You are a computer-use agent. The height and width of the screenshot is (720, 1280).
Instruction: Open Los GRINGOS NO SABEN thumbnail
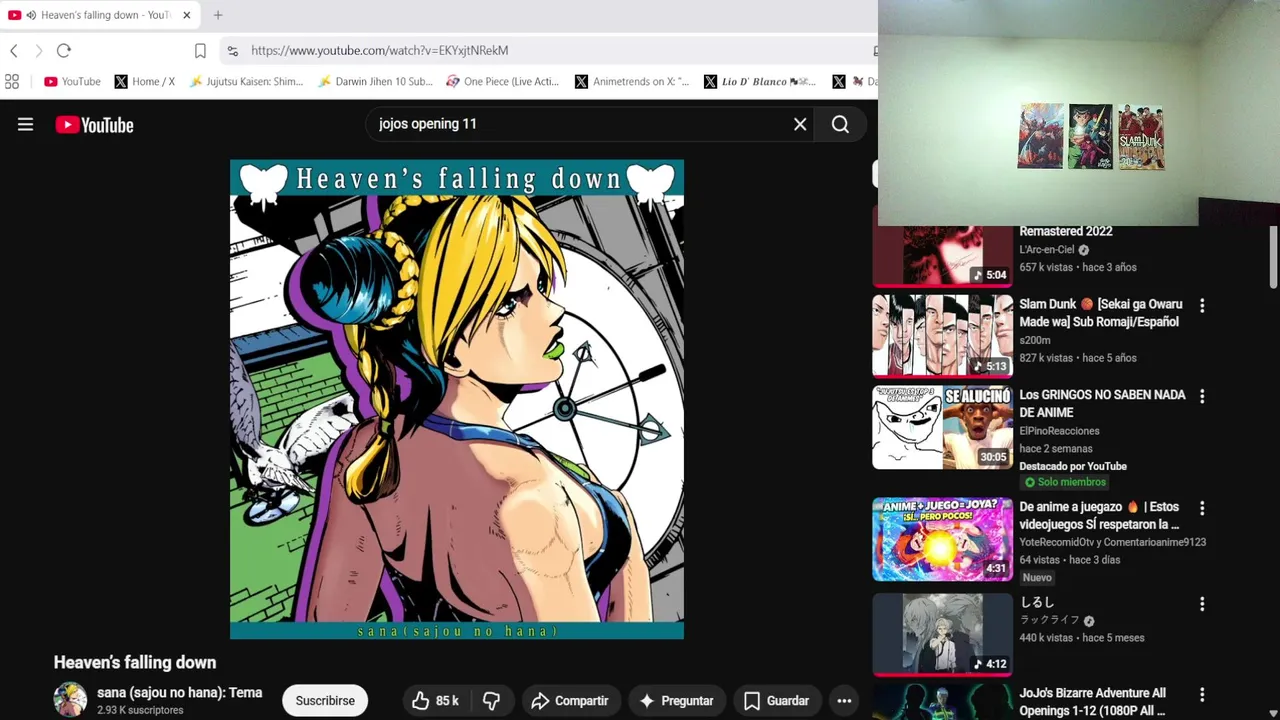[x=942, y=427]
